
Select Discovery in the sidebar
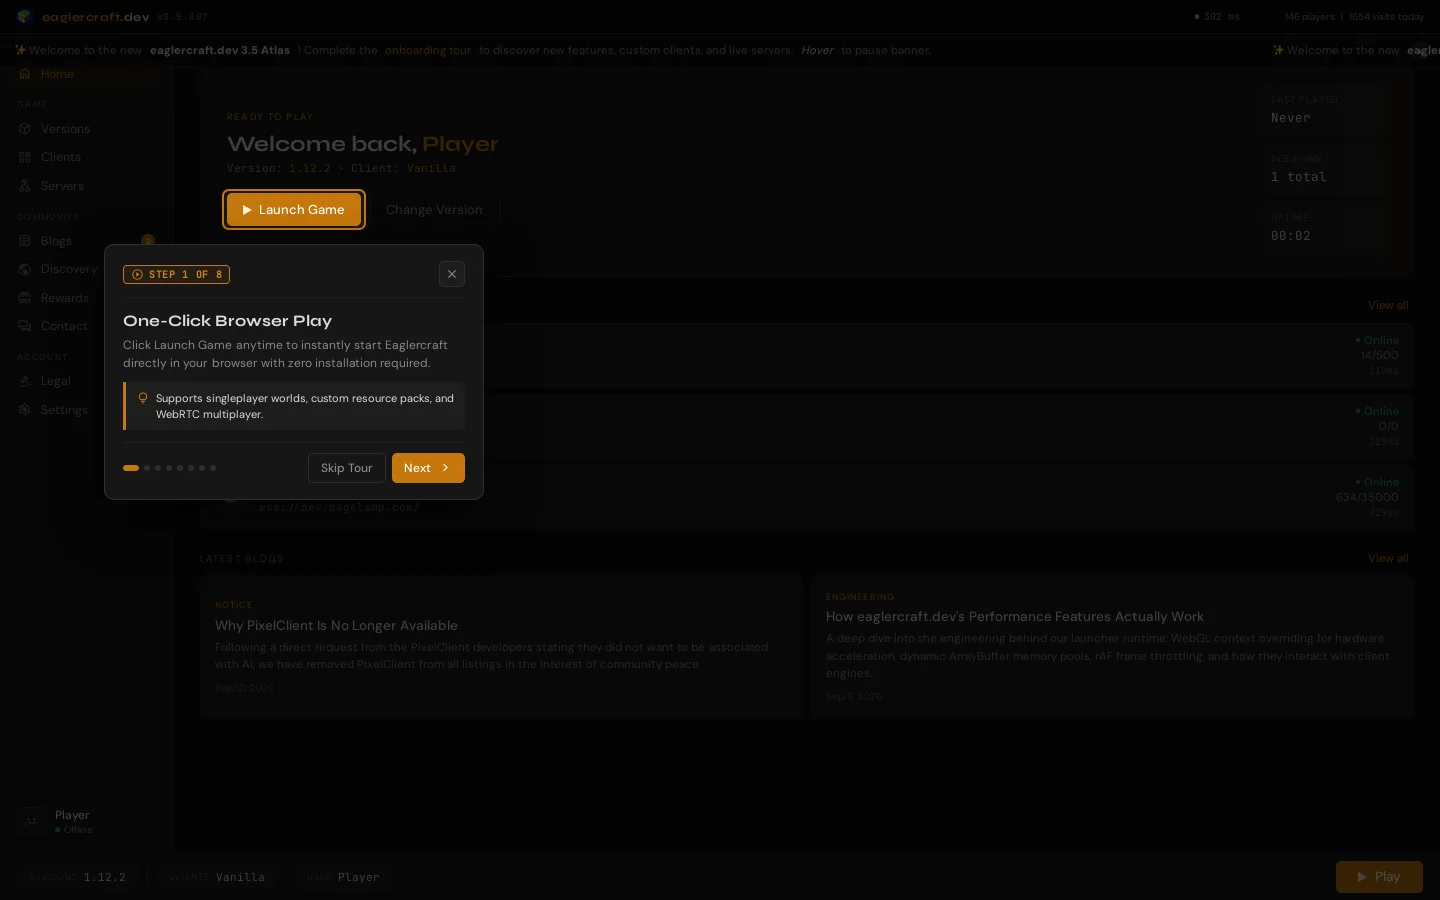(88, 269)
